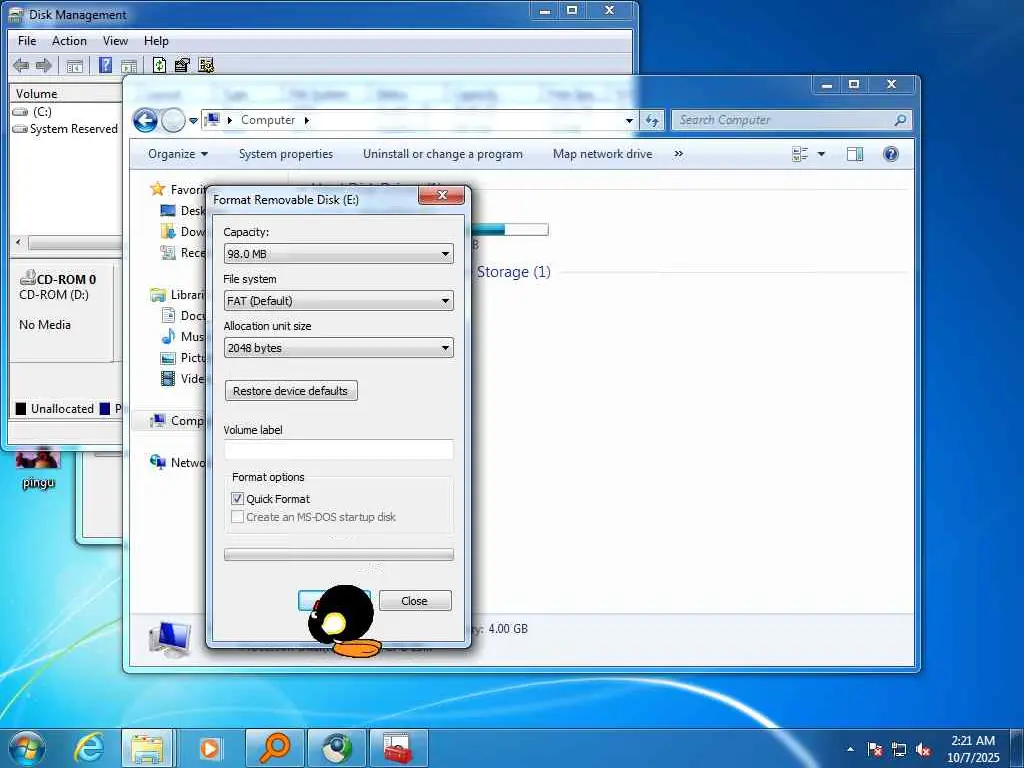The width and height of the screenshot is (1024, 768).
Task: Close Format dialog with red X
Action: pos(441,195)
